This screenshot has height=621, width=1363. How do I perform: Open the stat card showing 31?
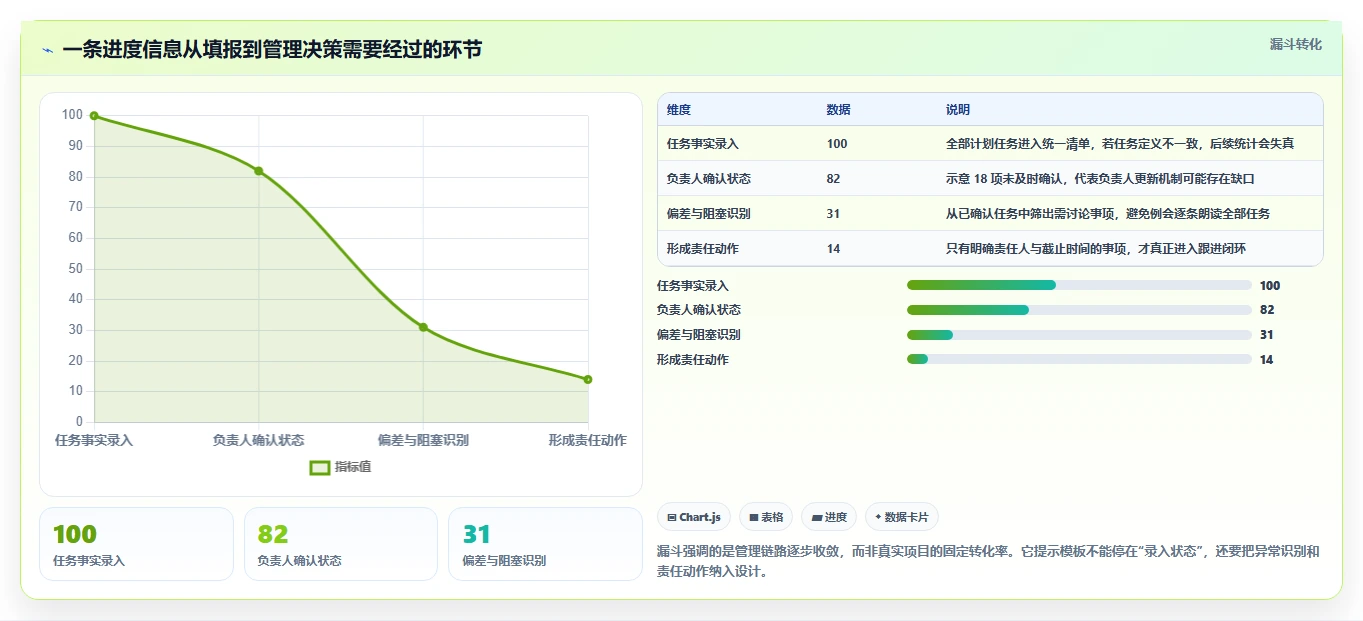(x=545, y=544)
